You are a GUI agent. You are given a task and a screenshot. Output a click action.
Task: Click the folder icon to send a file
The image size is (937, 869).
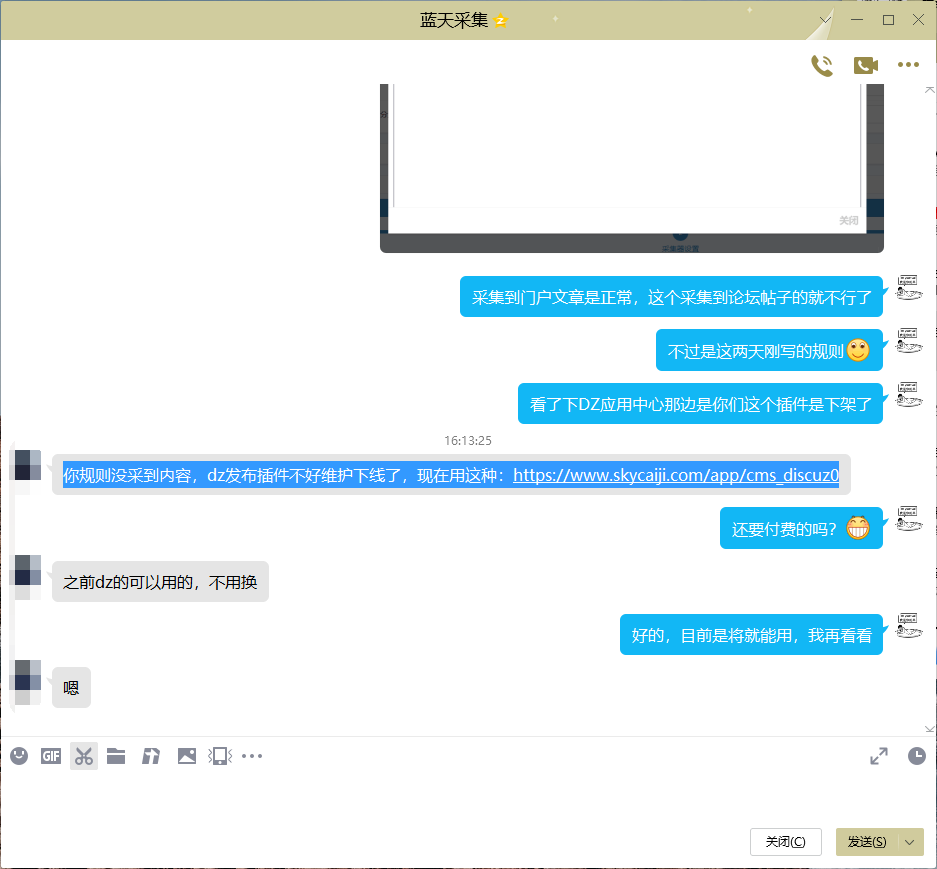[x=116, y=756]
